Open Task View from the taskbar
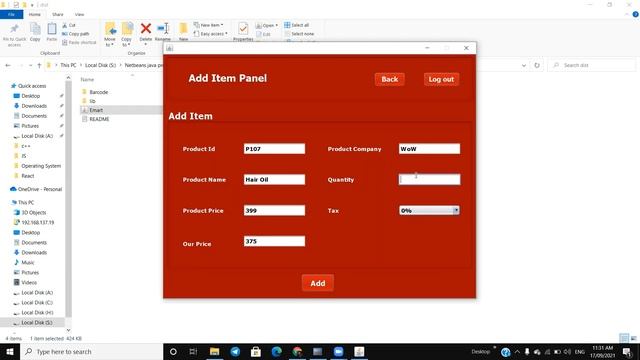 pos(193,351)
